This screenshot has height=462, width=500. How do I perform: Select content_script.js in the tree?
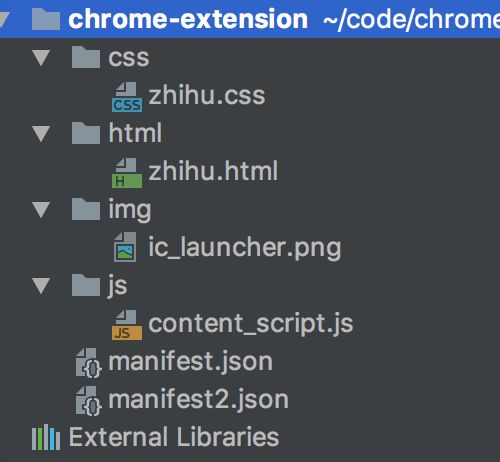point(251,324)
